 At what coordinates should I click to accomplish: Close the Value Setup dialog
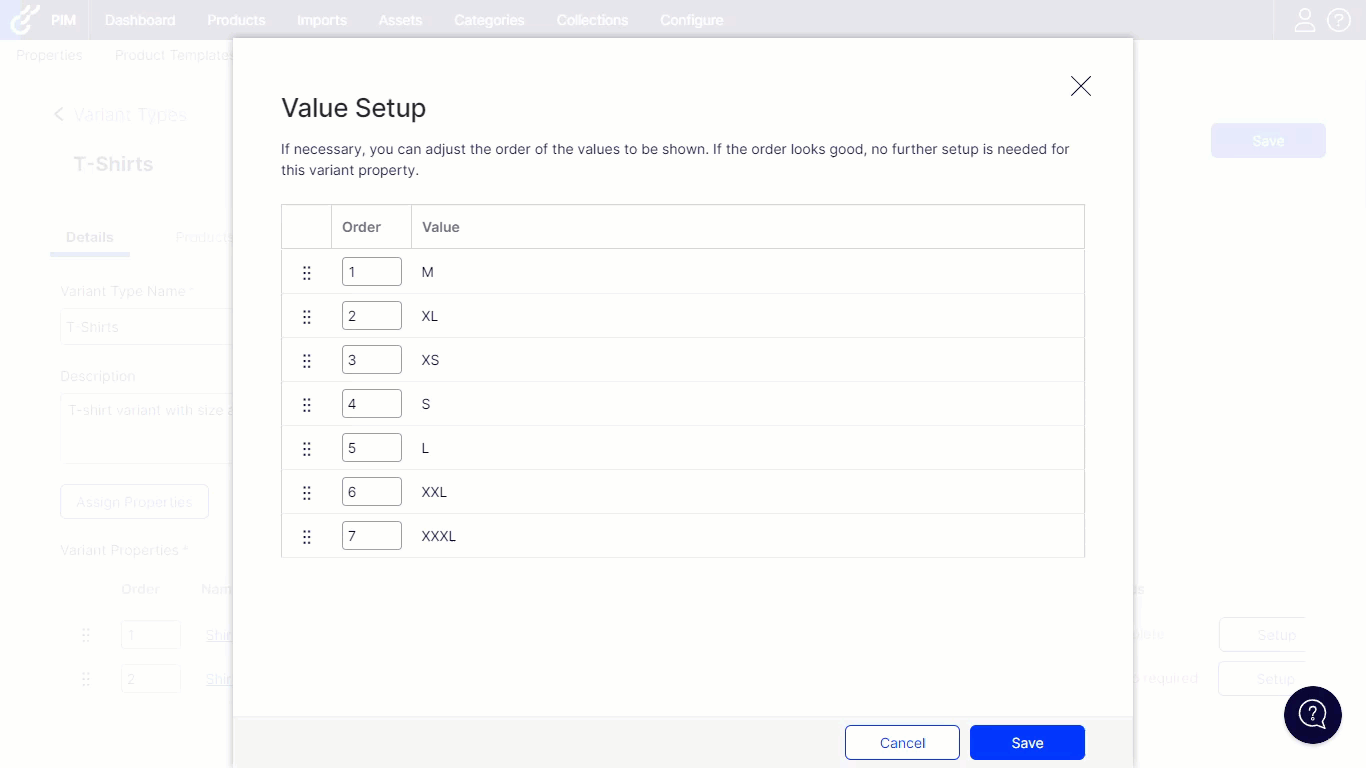(1080, 86)
